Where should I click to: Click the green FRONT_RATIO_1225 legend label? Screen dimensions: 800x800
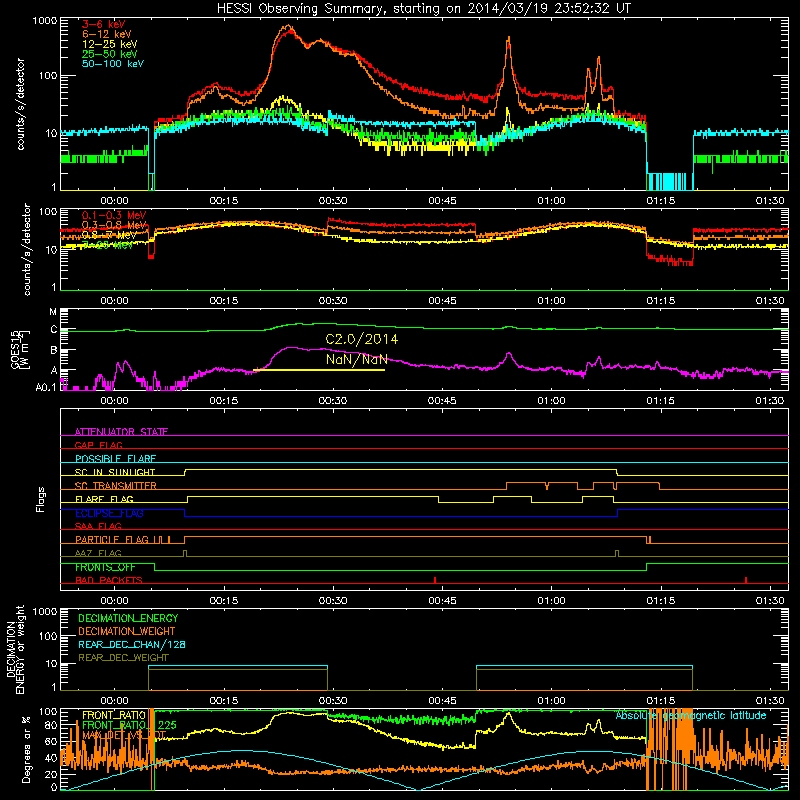129,725
